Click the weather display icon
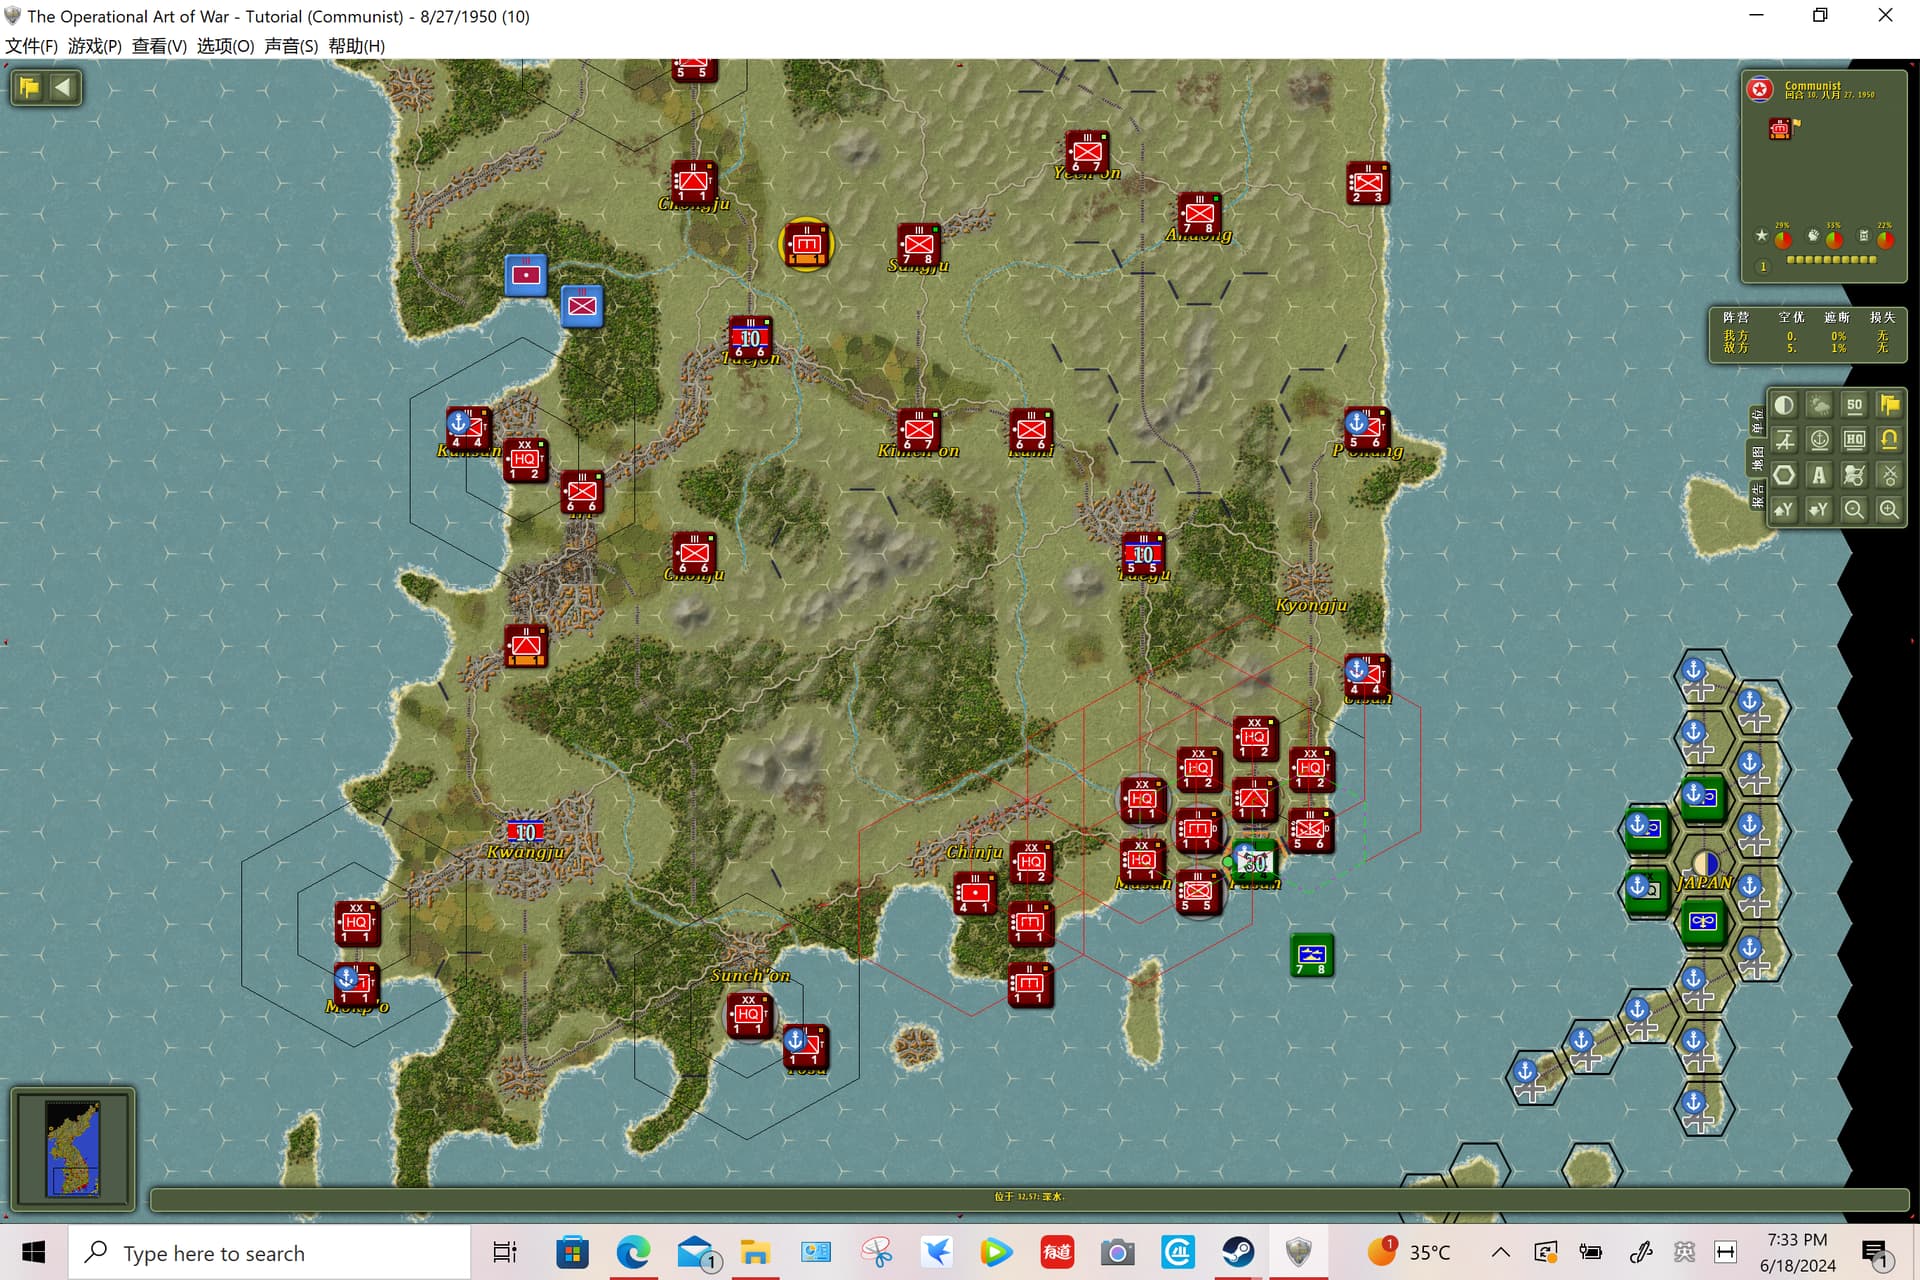 (x=1819, y=405)
